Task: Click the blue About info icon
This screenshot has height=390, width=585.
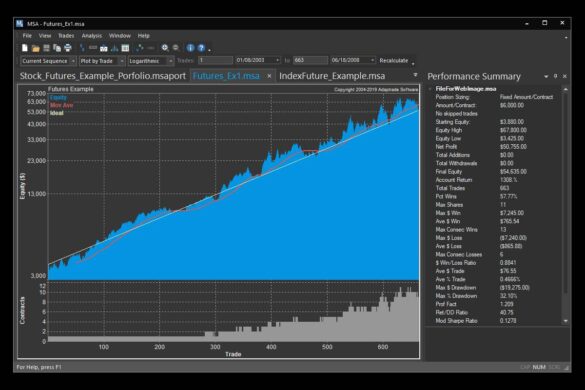Action: click(x=190, y=48)
